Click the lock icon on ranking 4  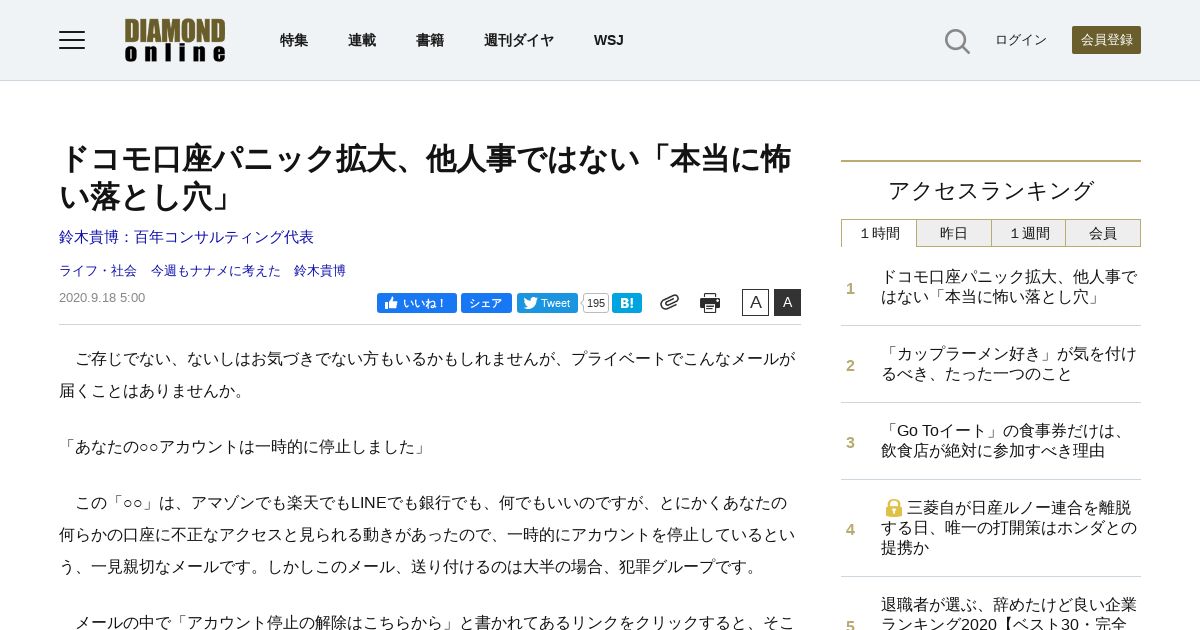pyautogui.click(x=893, y=508)
